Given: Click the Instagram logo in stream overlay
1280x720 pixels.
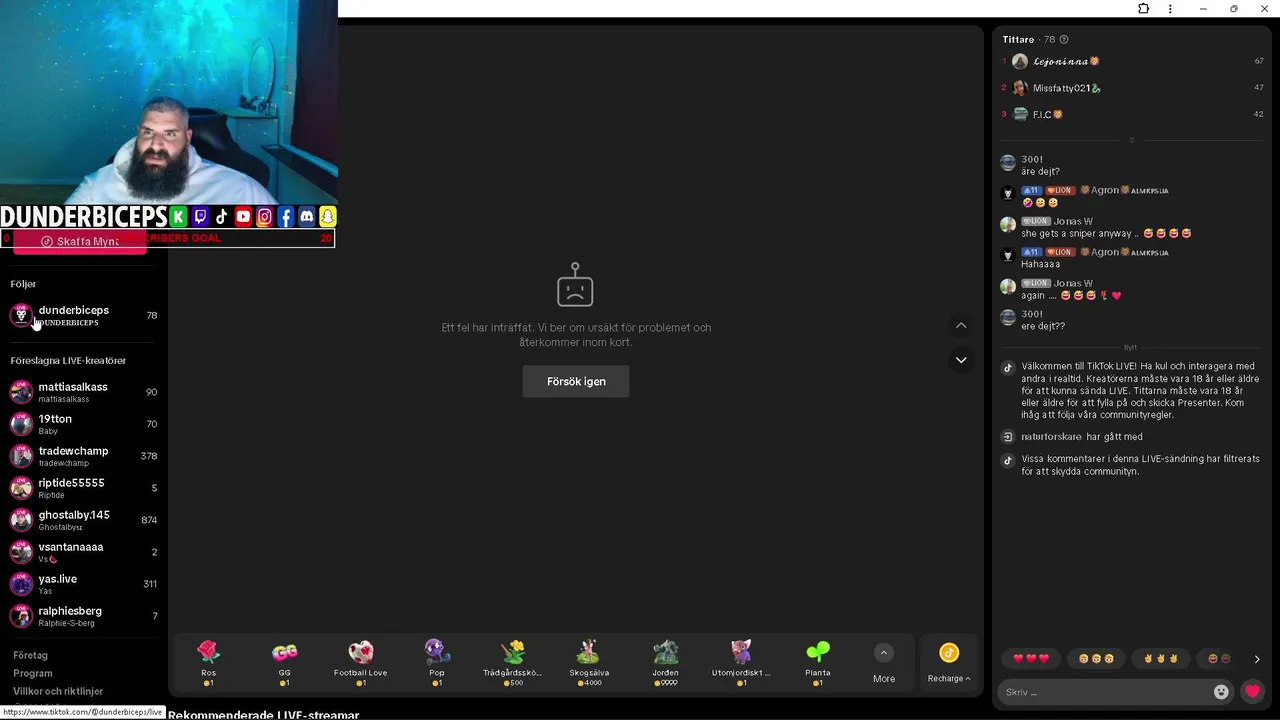Looking at the screenshot, I should (264, 217).
